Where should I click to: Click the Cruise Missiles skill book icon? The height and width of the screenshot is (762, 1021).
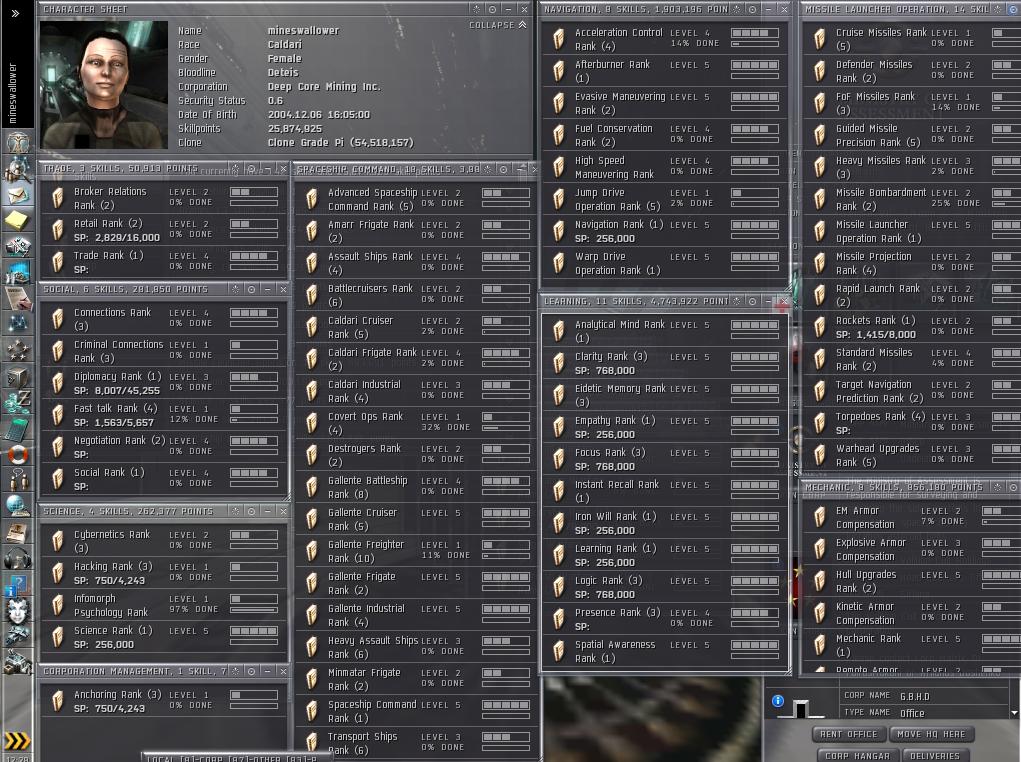coord(820,39)
